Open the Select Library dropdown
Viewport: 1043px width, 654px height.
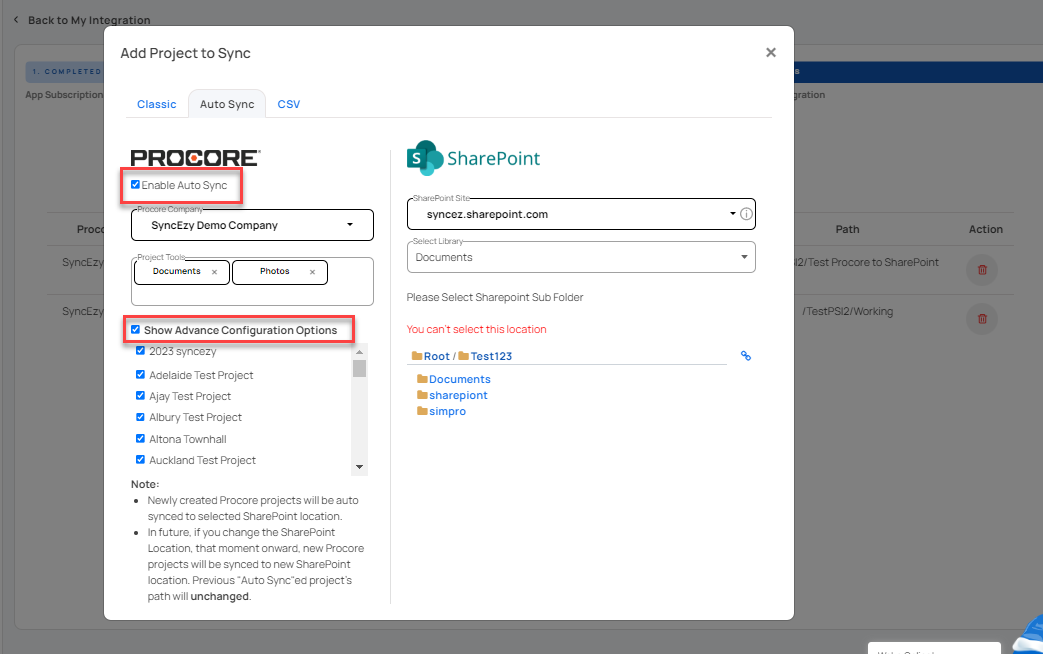pos(581,257)
